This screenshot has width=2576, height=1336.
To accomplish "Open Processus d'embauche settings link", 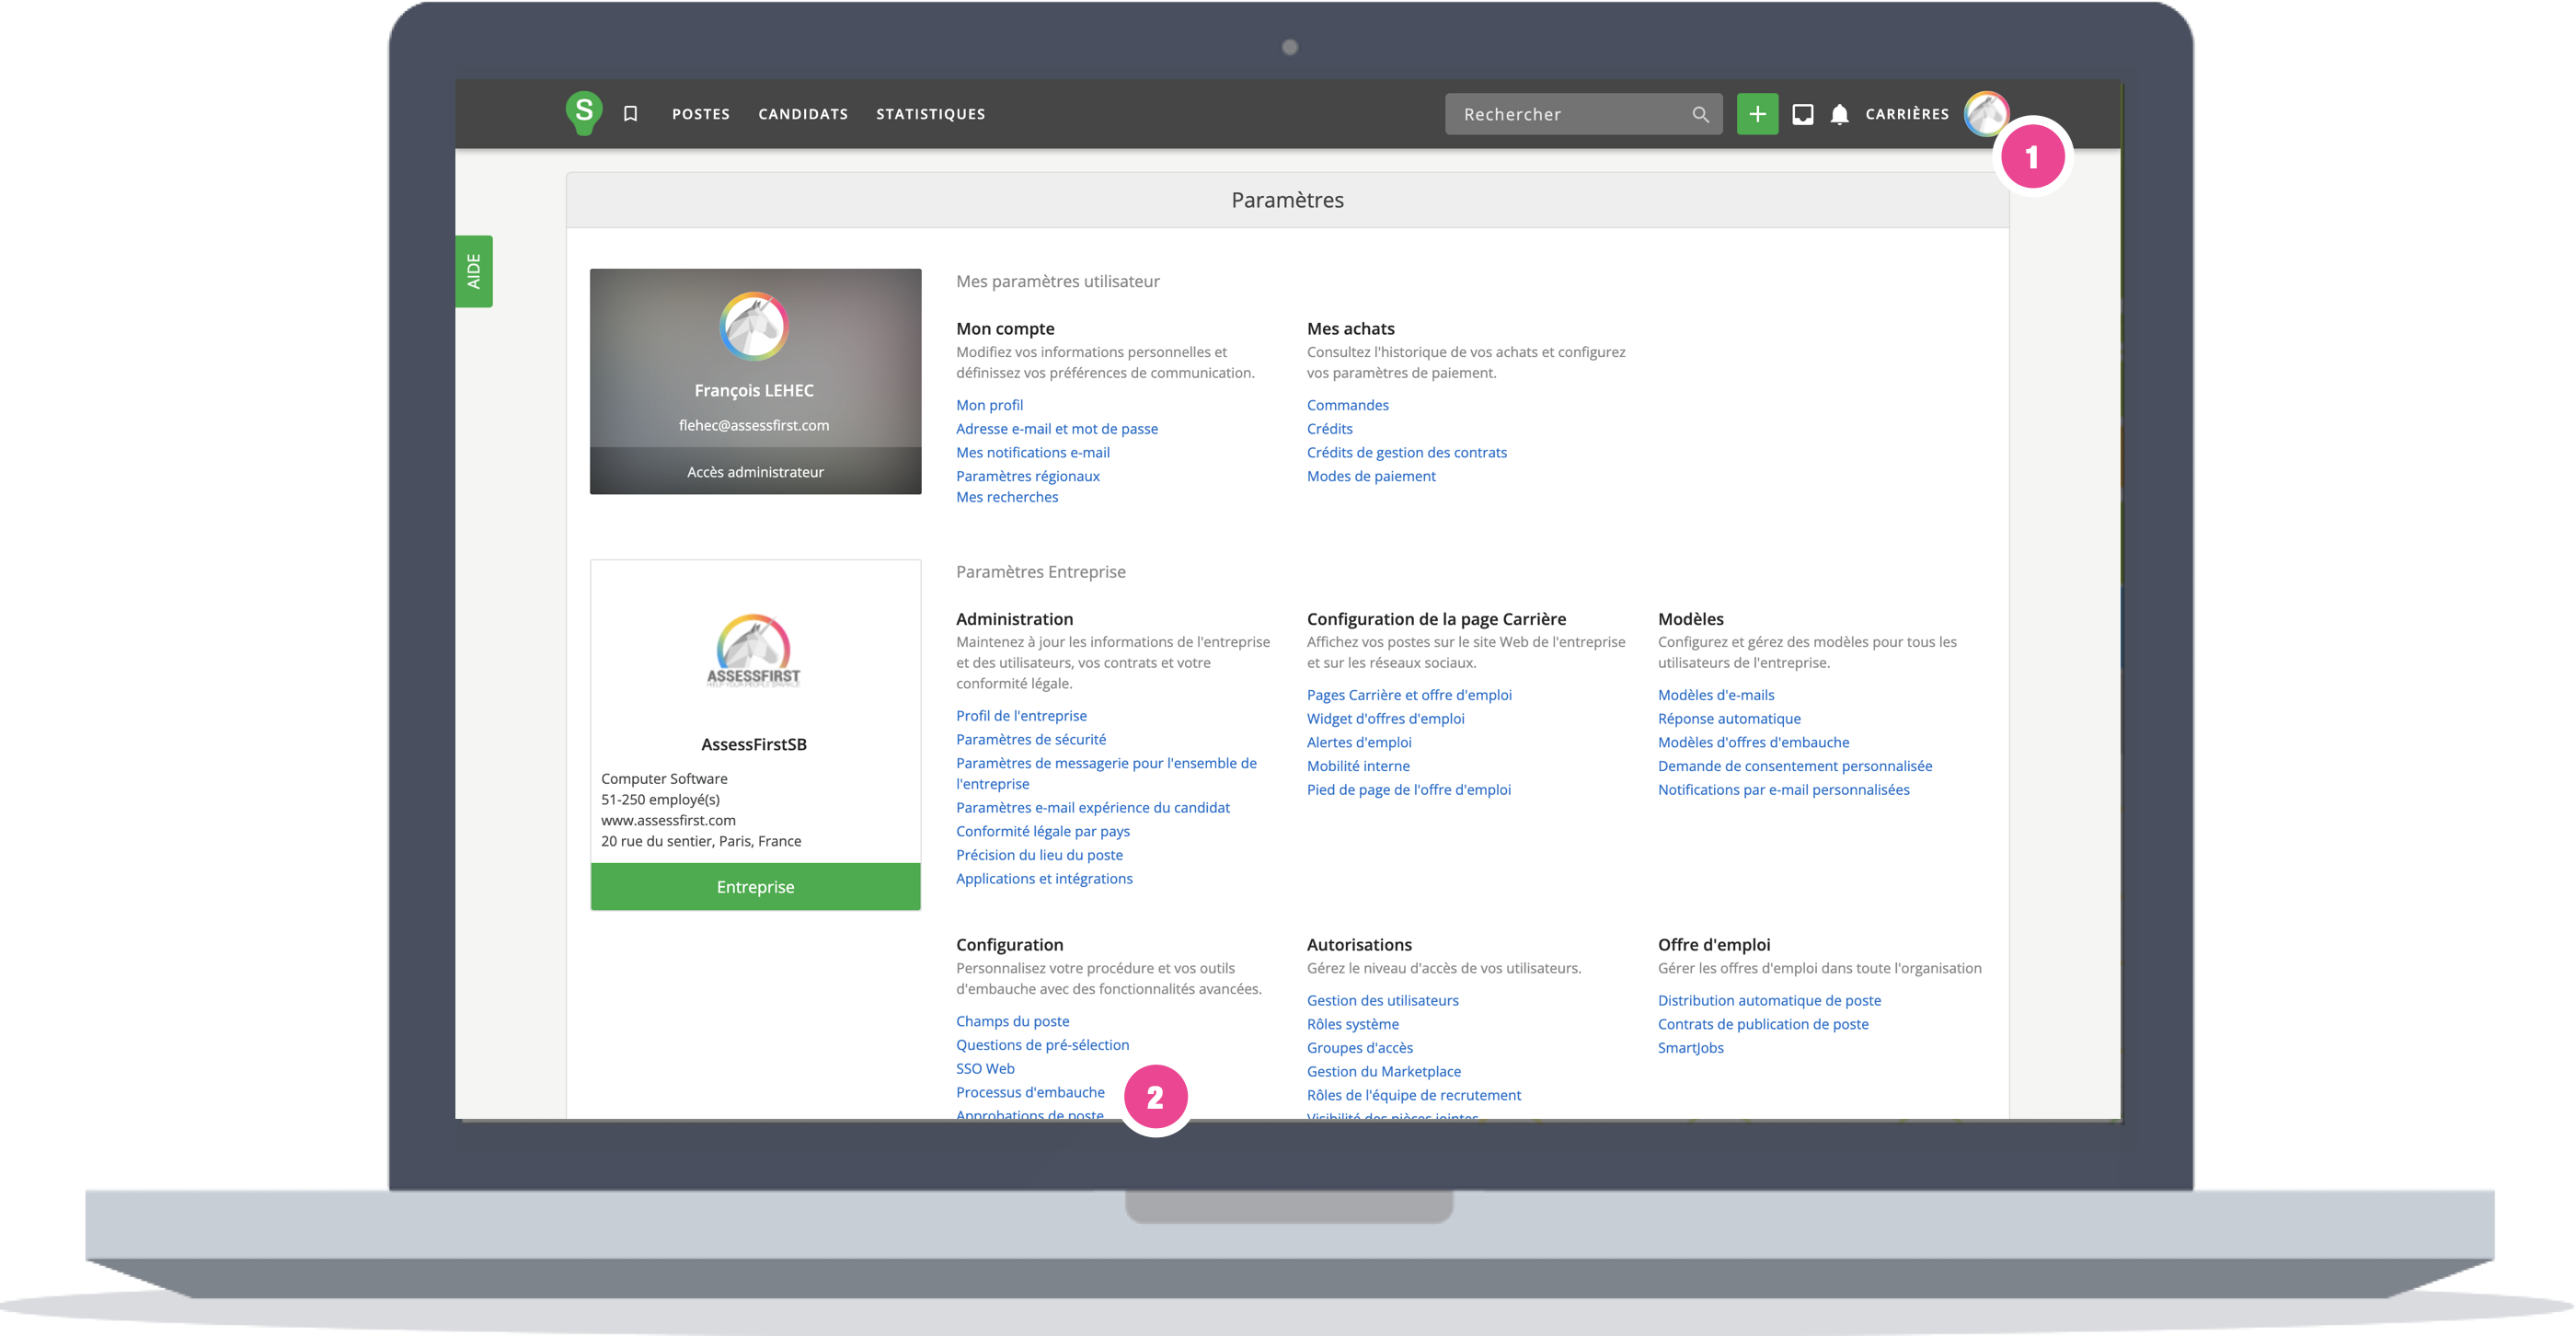I will pos(1030,1092).
